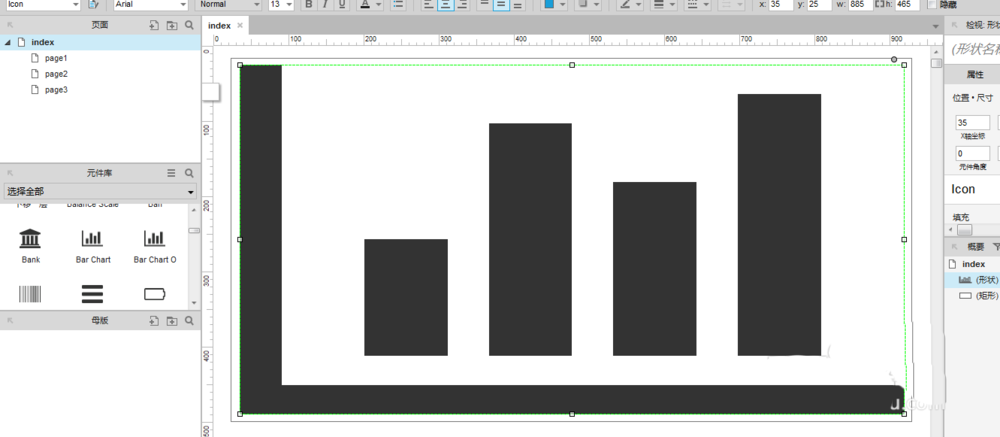Collapse the index page tree node
1000x437 pixels.
pyautogui.click(x=8, y=42)
